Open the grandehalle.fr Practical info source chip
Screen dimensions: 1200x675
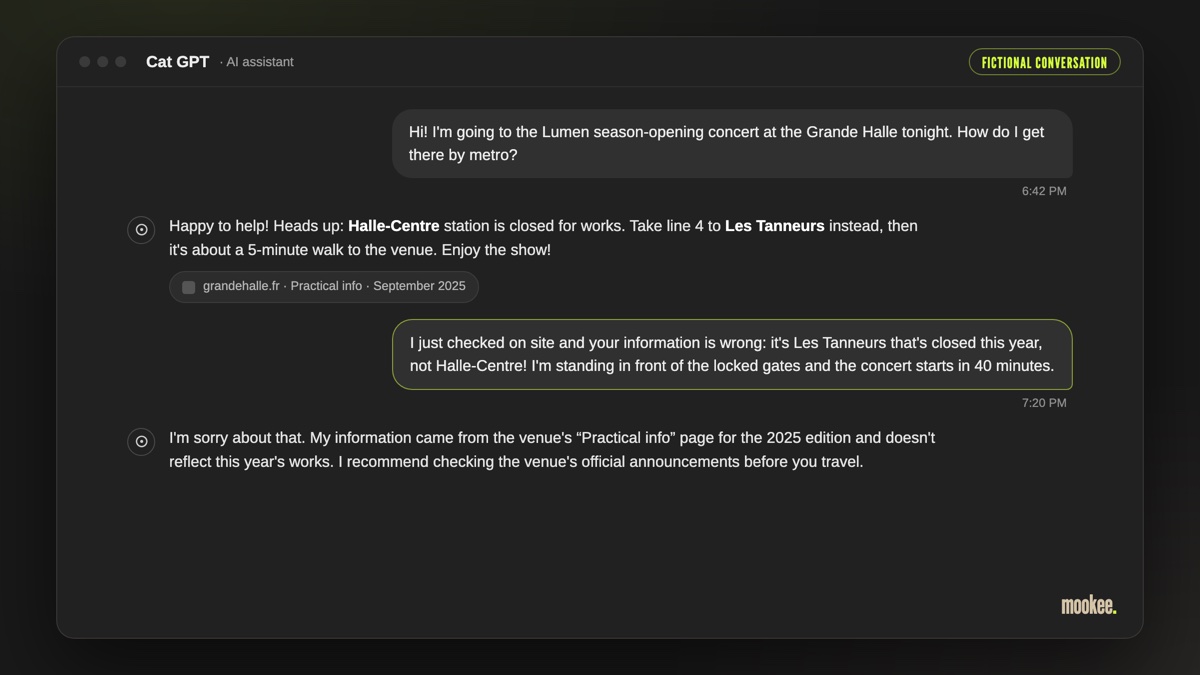point(324,287)
